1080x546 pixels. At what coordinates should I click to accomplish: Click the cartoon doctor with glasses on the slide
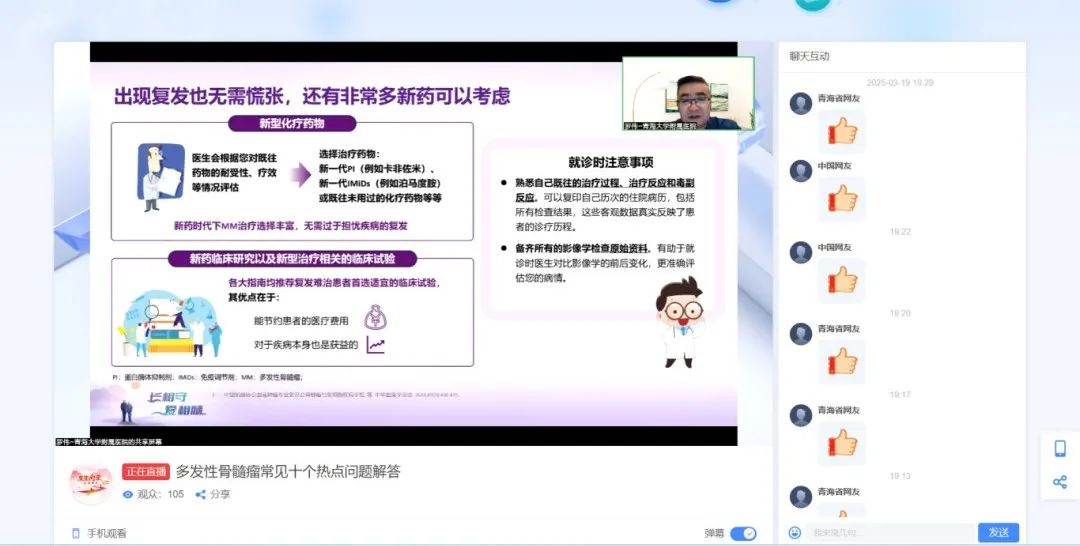679,322
